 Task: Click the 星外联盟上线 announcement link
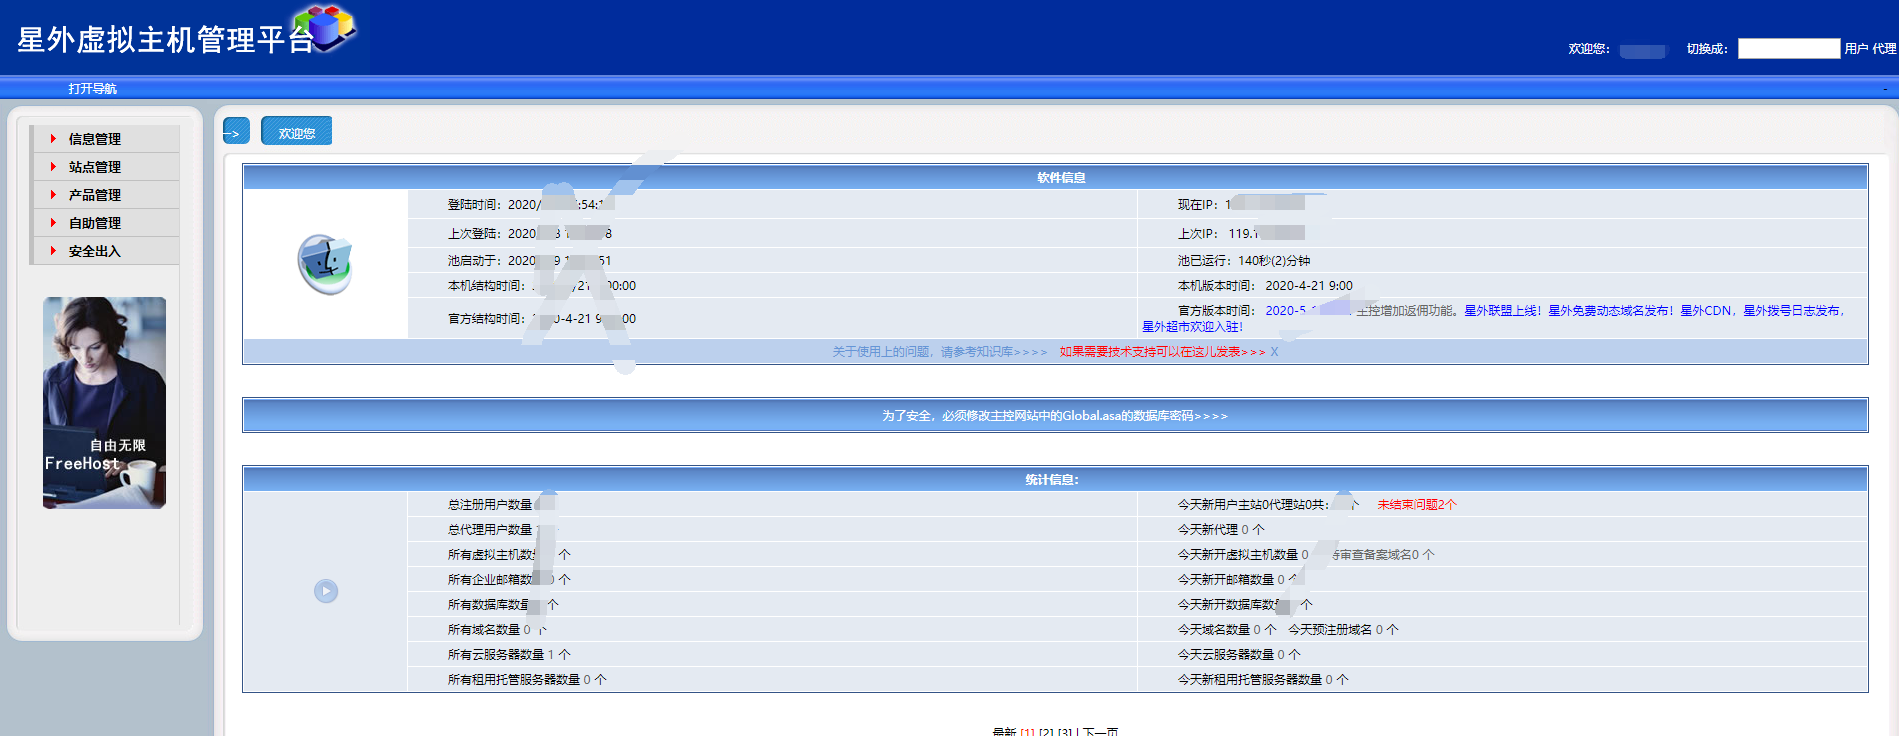coord(1503,311)
